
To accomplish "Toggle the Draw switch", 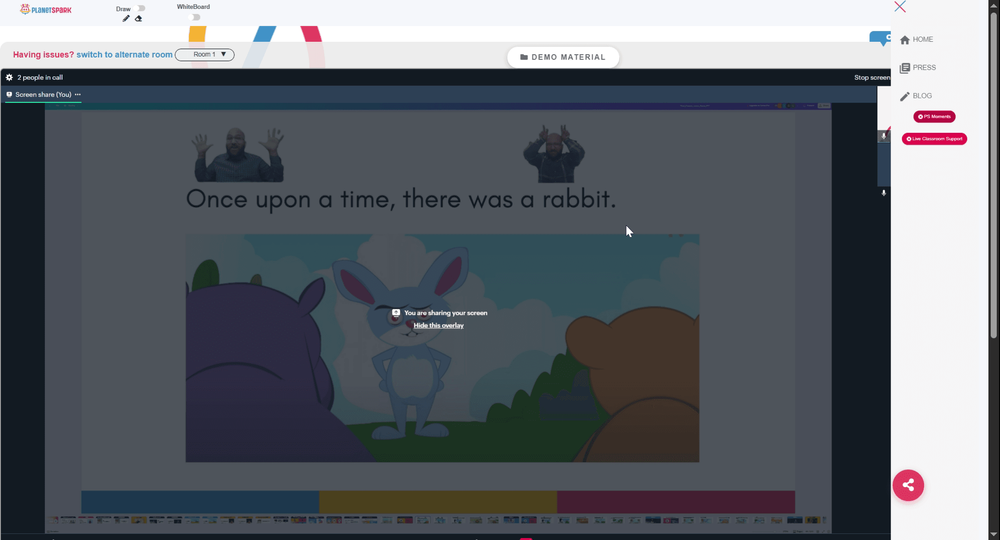I will click(141, 8).
